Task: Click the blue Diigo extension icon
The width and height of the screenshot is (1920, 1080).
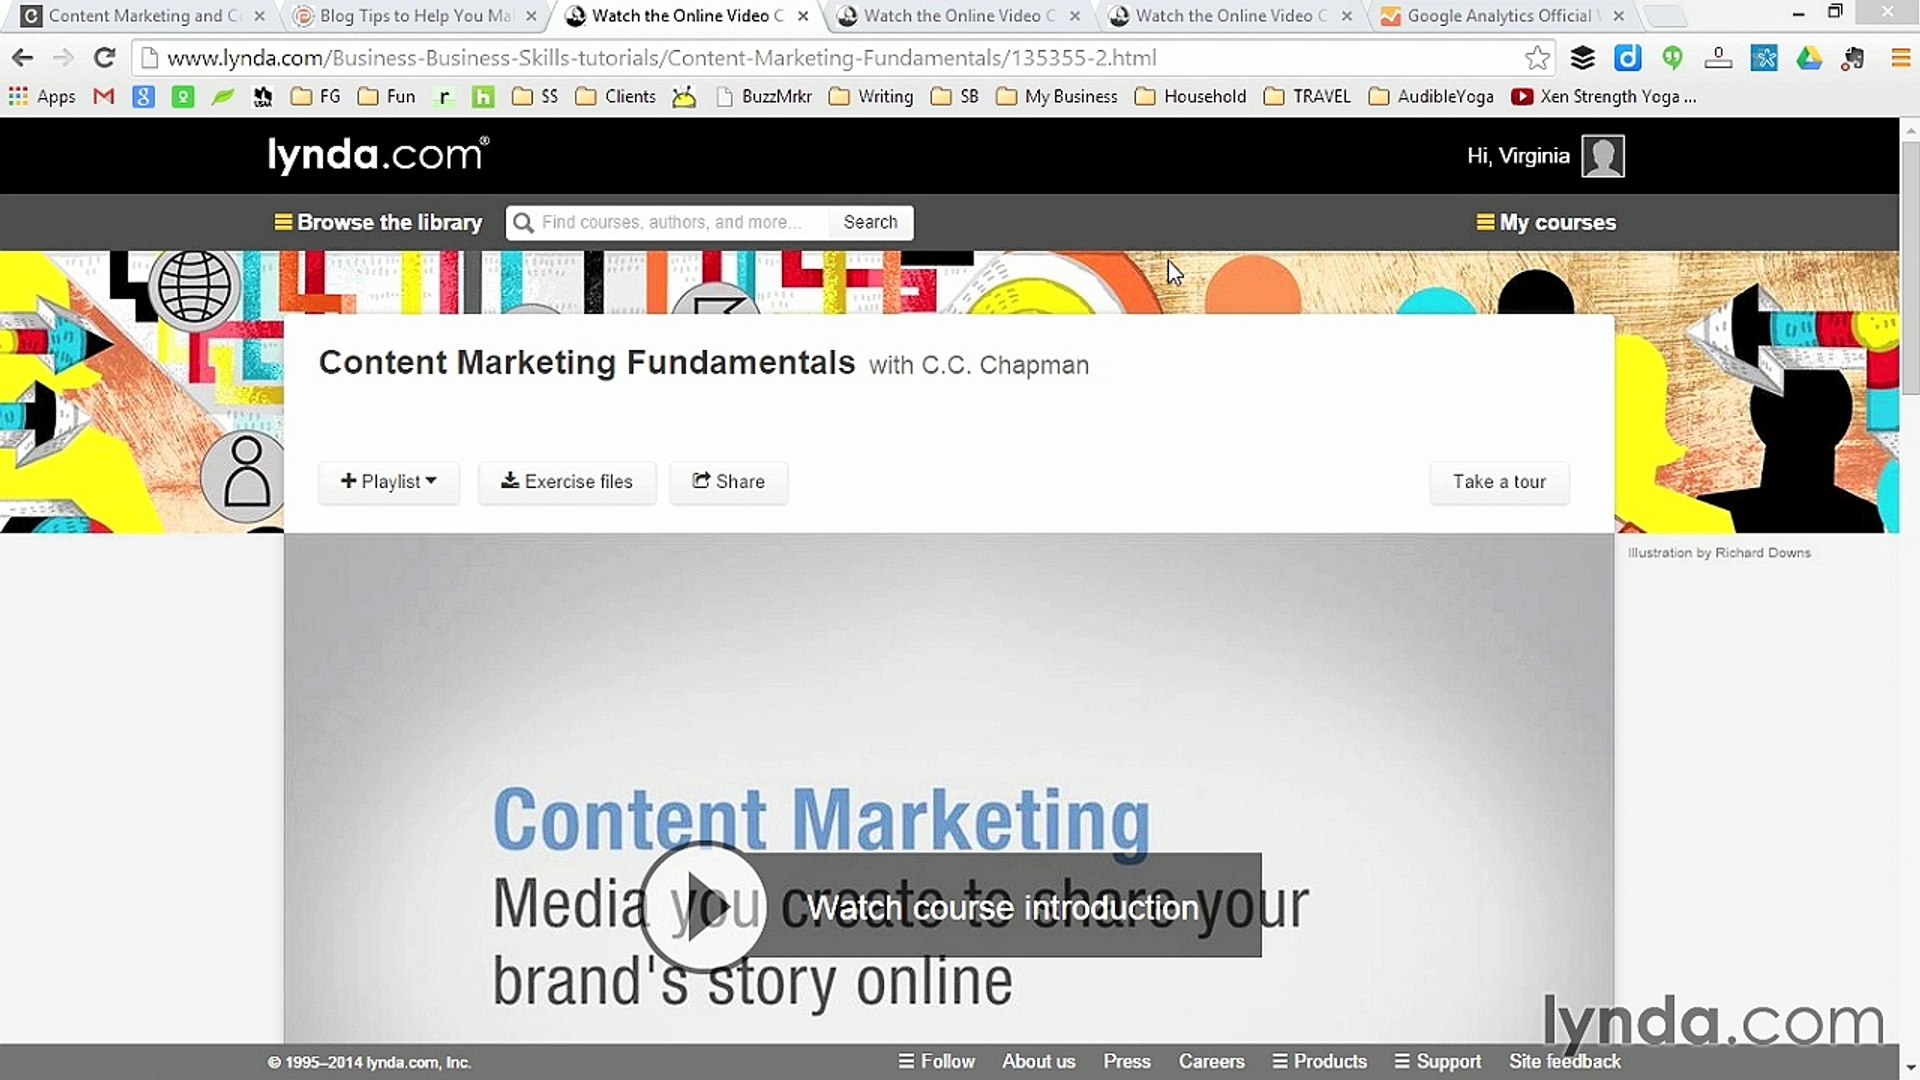Action: 1628,58
